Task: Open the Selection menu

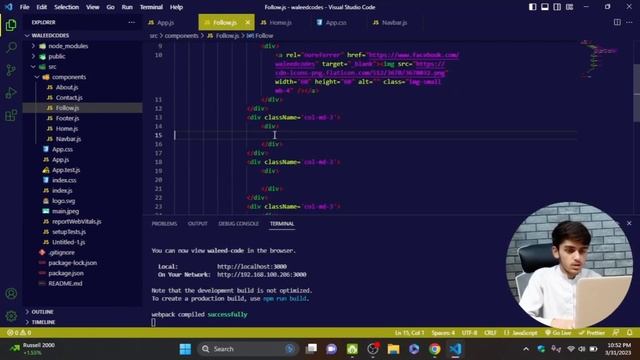Action: pos(67,7)
